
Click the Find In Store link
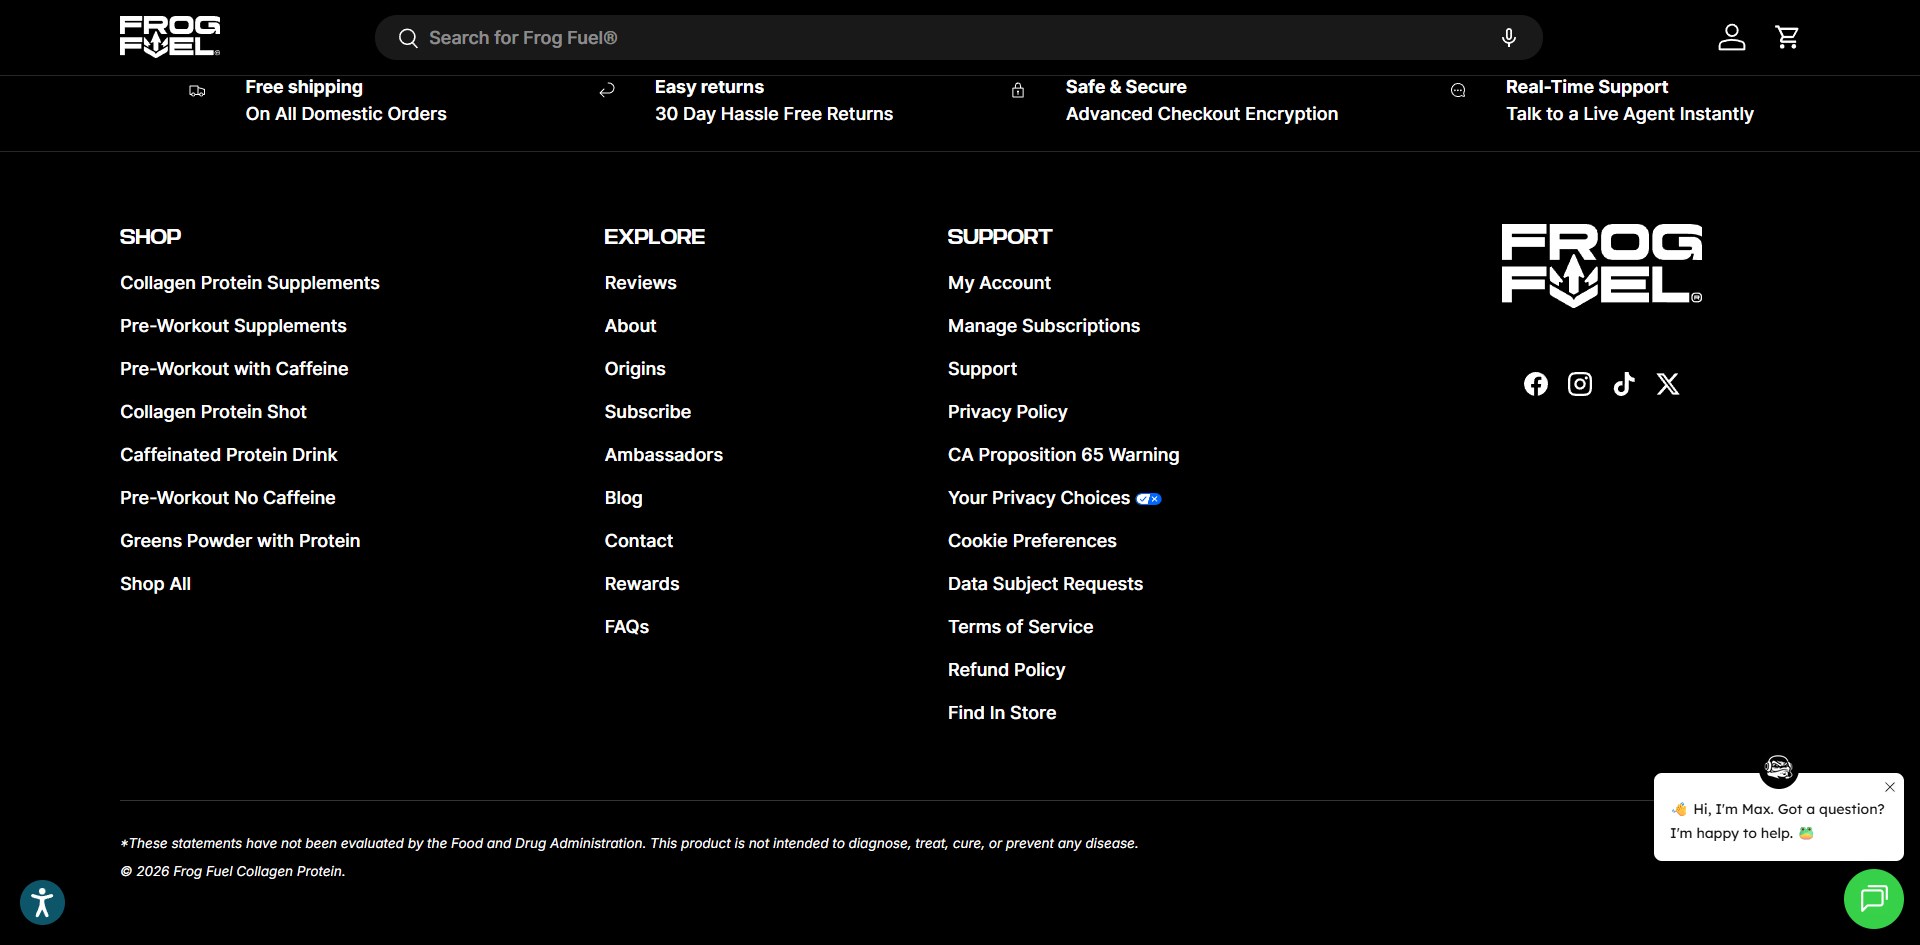point(1002,713)
